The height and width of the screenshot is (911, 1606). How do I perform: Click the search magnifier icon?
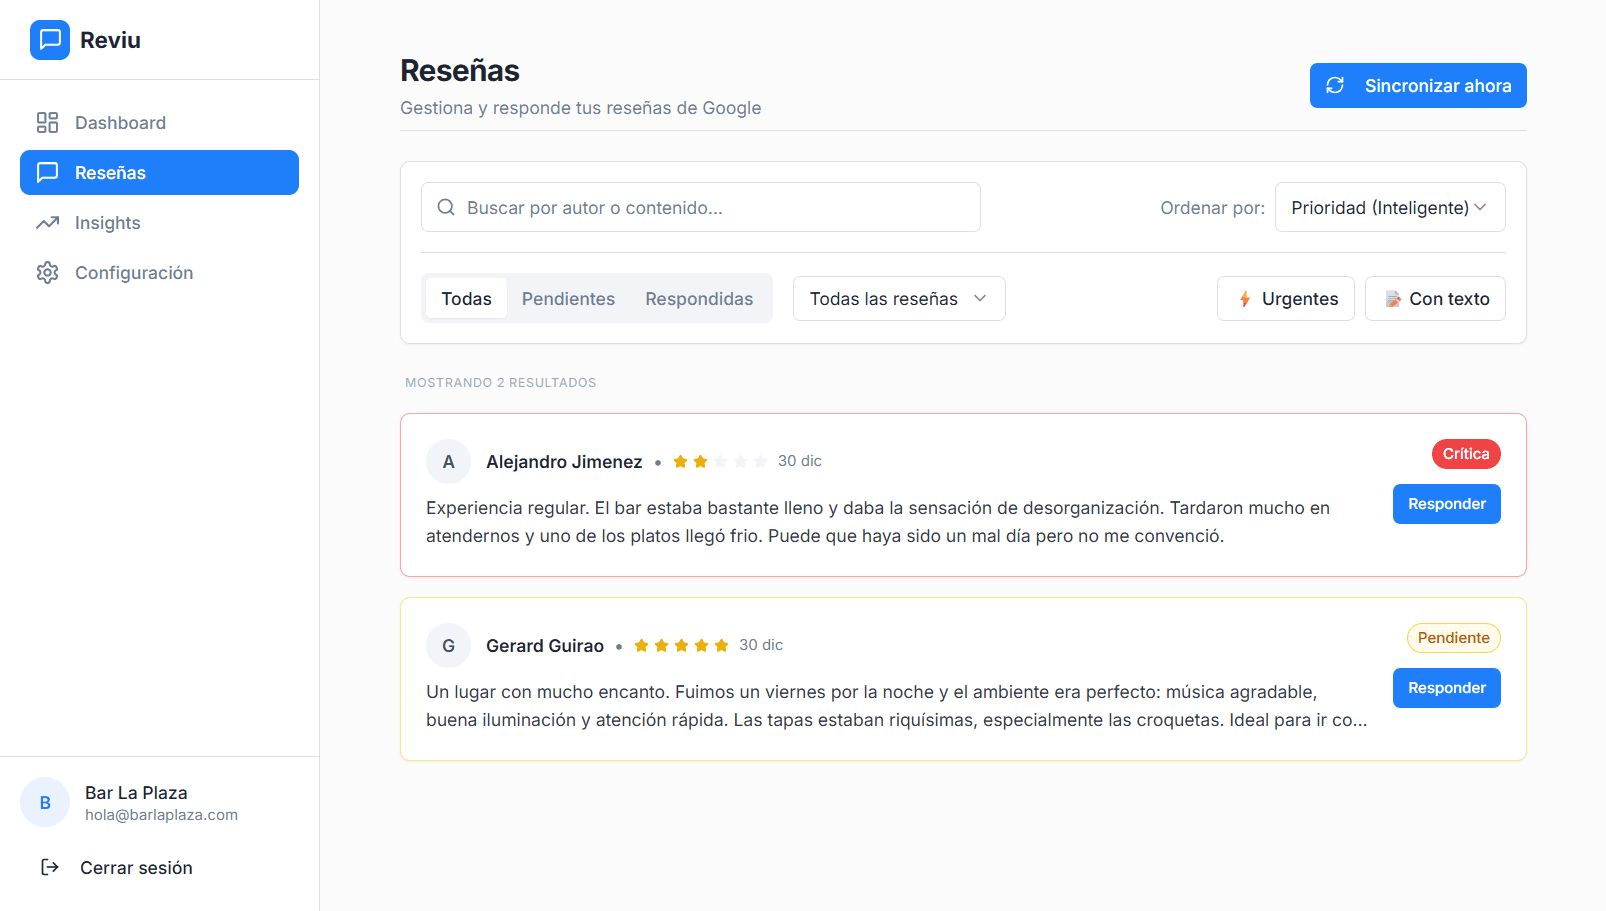446,207
